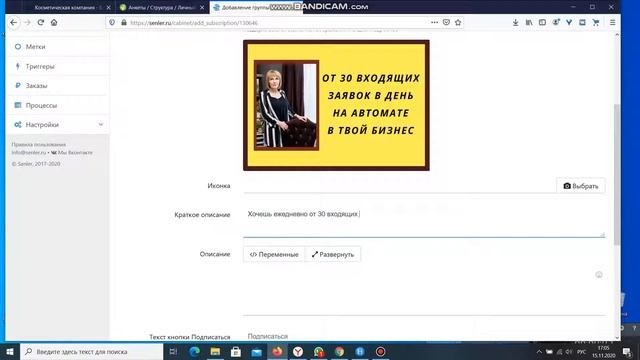
Task: Open Yandex Browser from taskbar
Action: 298,351
